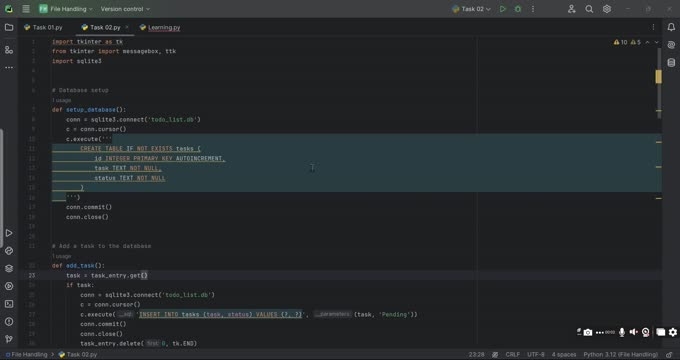Open the Problems tool window

9,321
